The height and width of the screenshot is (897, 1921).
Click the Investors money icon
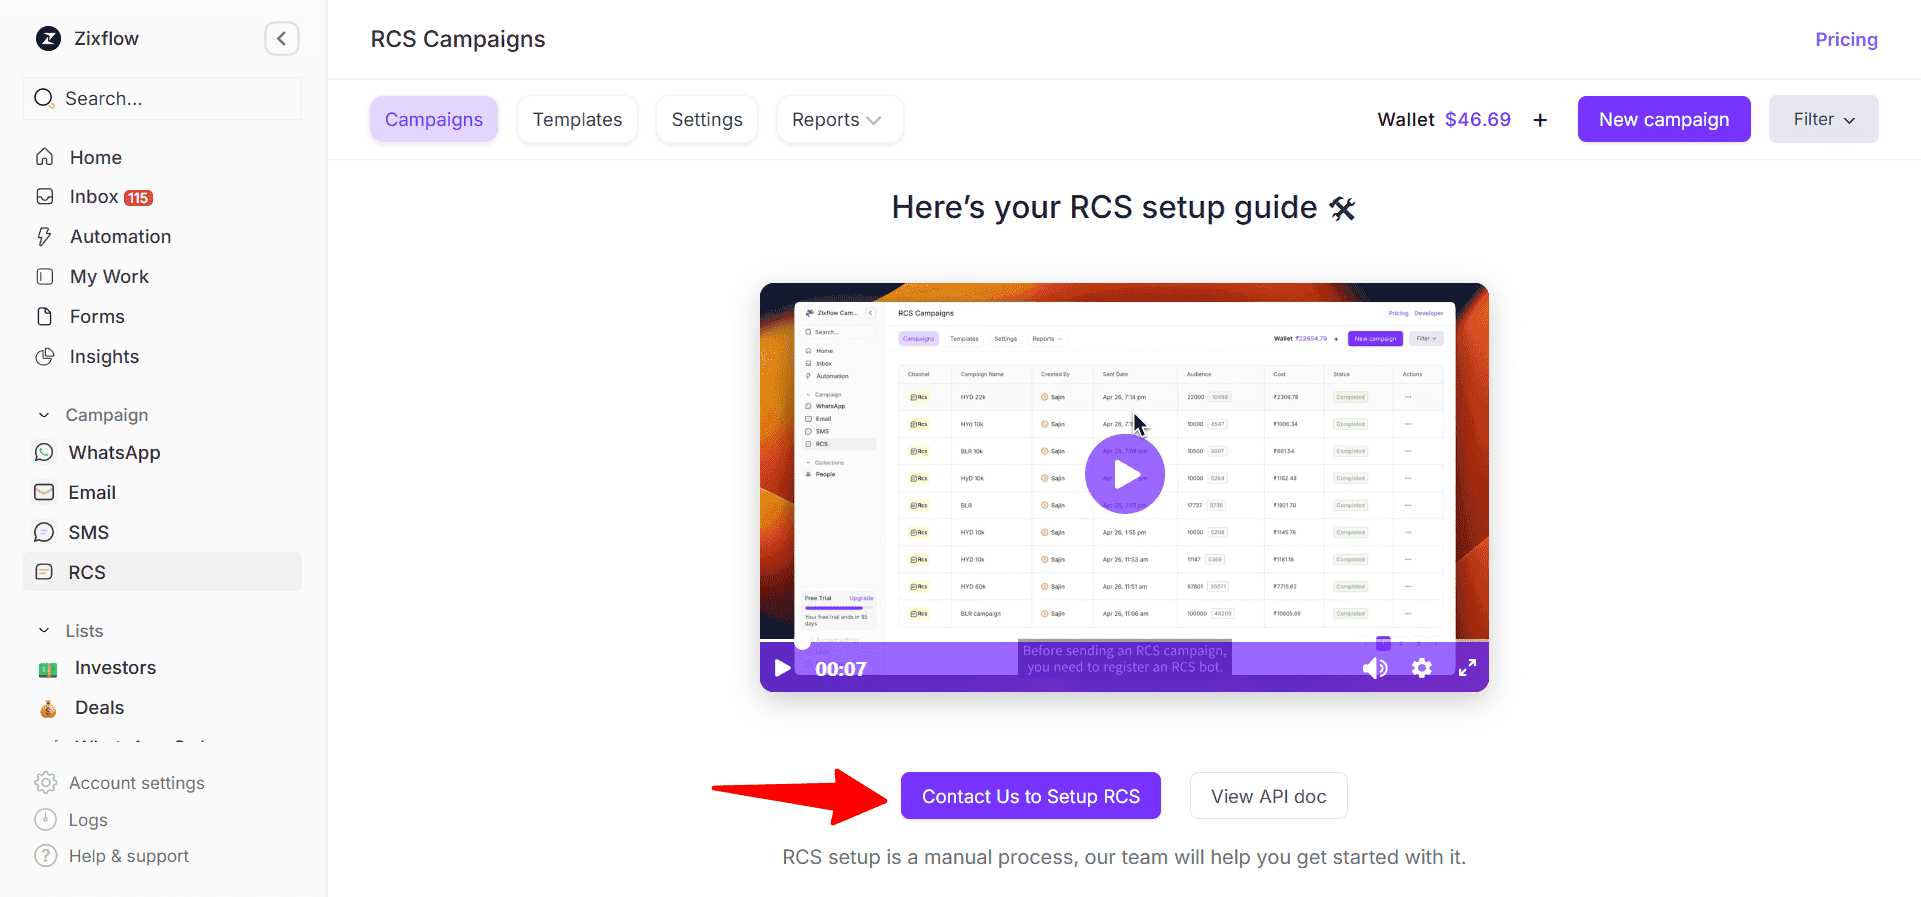tap(48, 669)
